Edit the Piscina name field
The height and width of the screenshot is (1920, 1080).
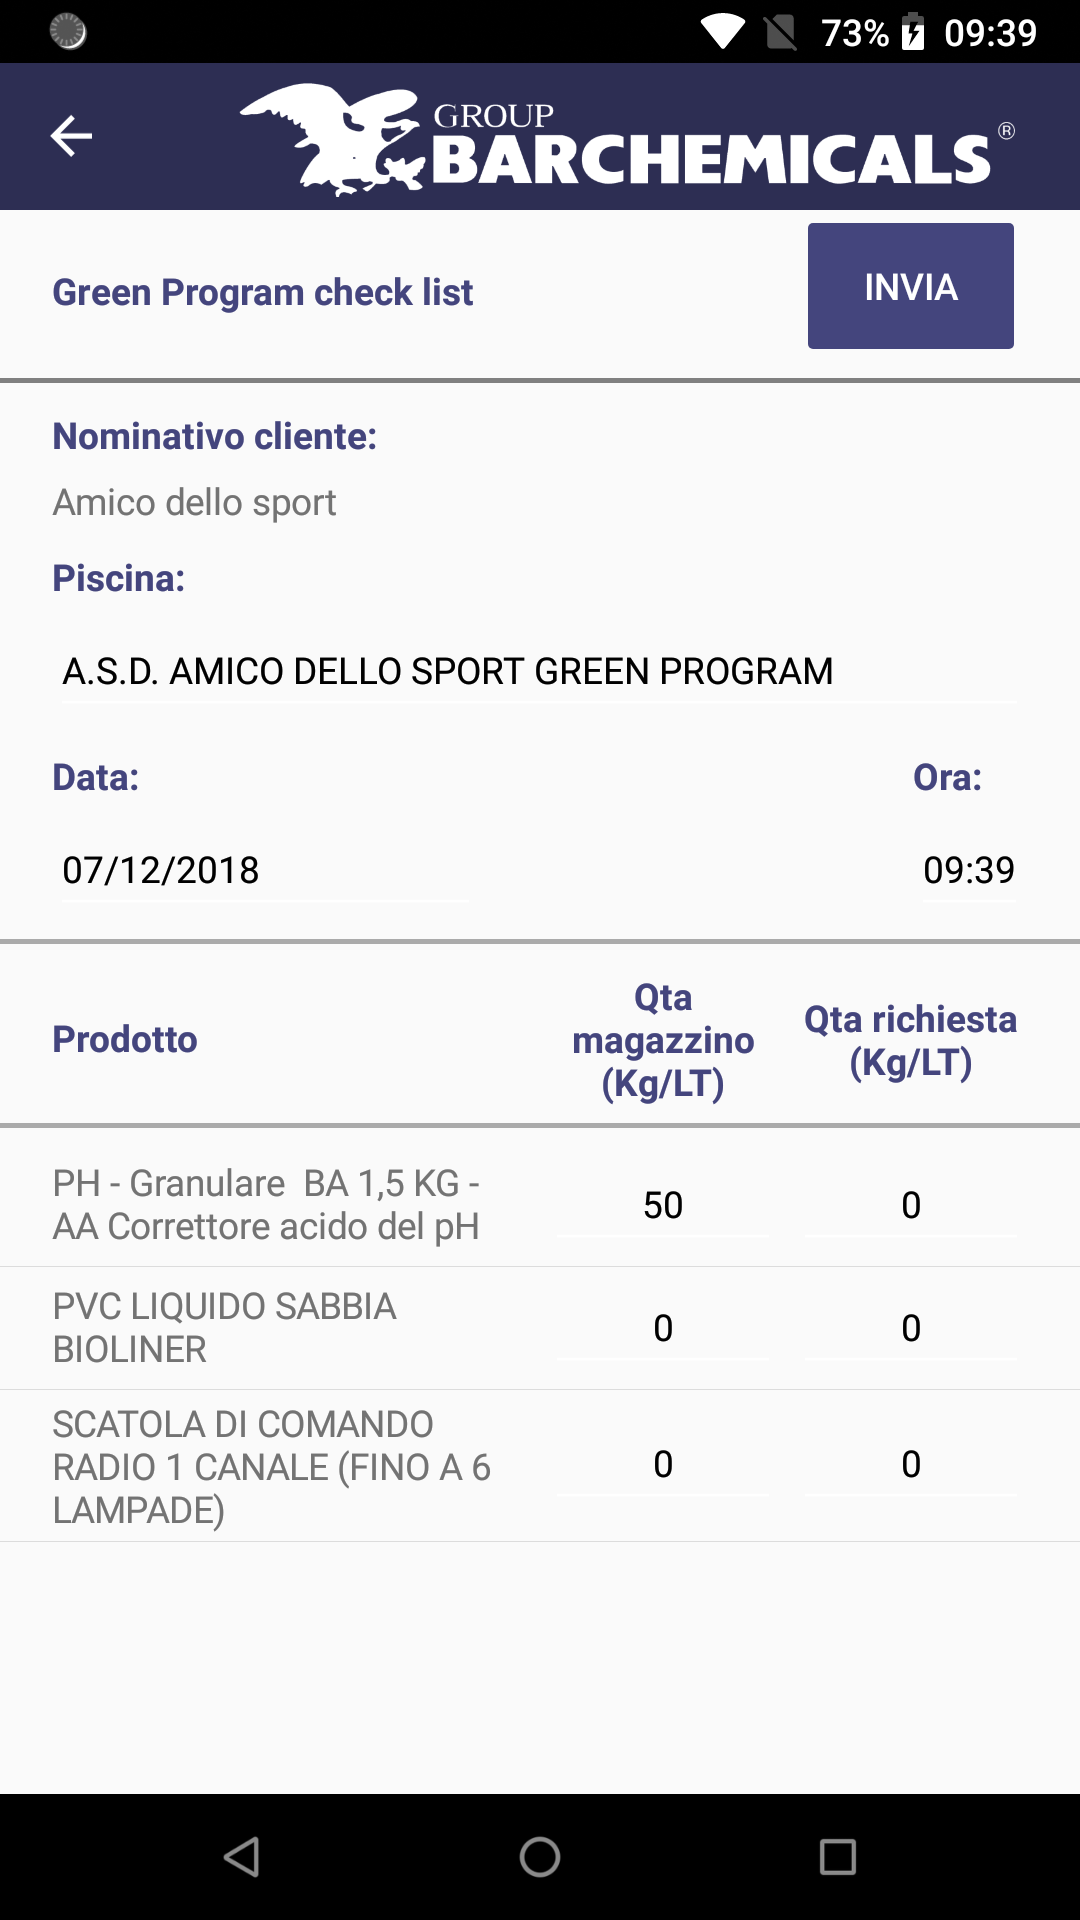point(538,671)
